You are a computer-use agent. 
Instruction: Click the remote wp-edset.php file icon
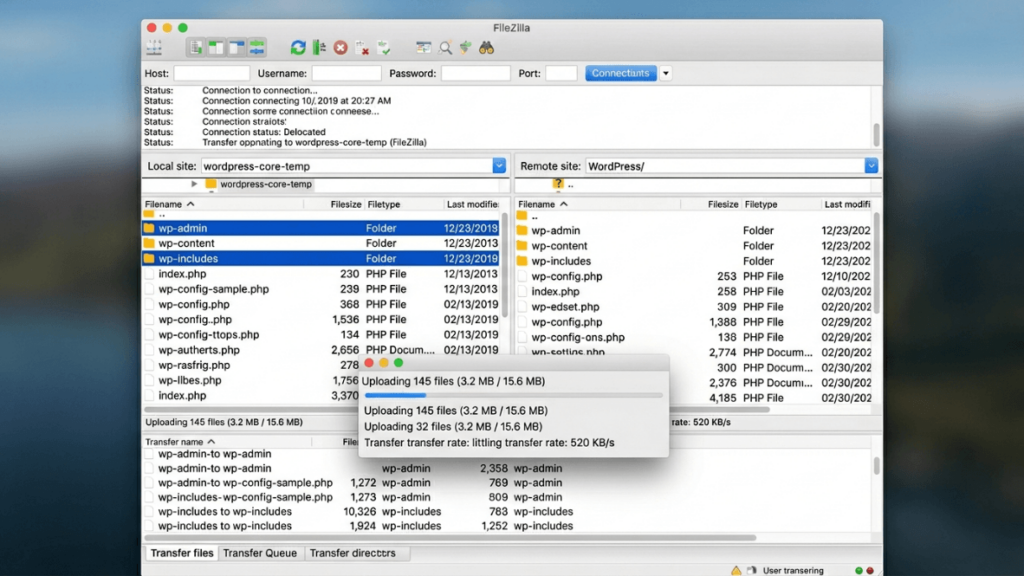click(x=522, y=307)
